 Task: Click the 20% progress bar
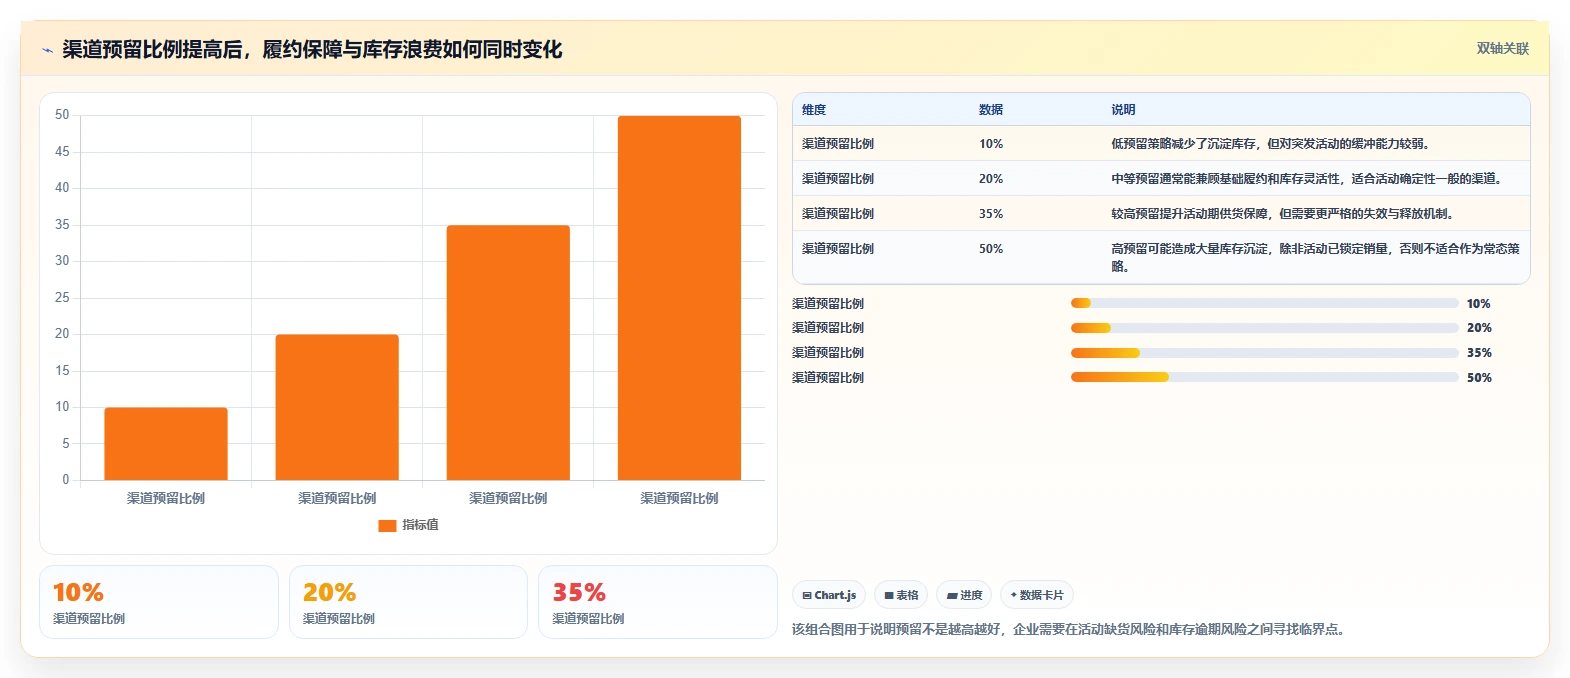click(1264, 328)
